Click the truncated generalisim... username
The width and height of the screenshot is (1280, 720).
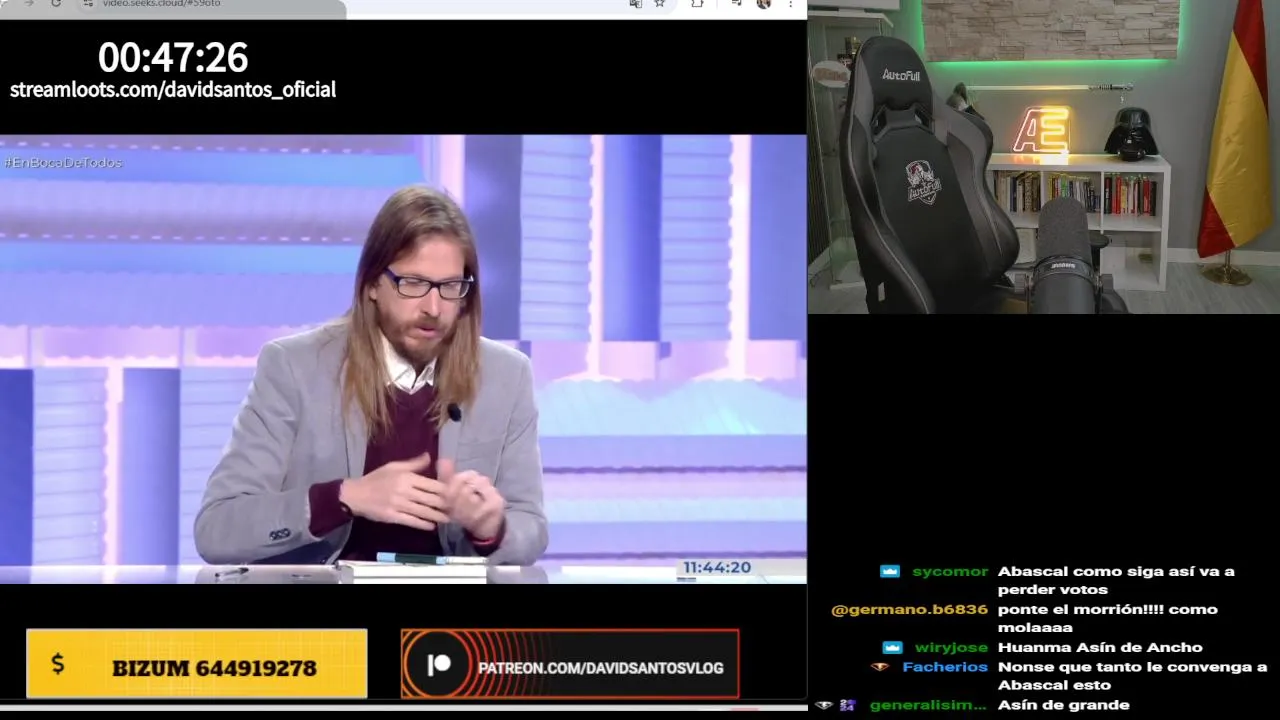coord(928,705)
